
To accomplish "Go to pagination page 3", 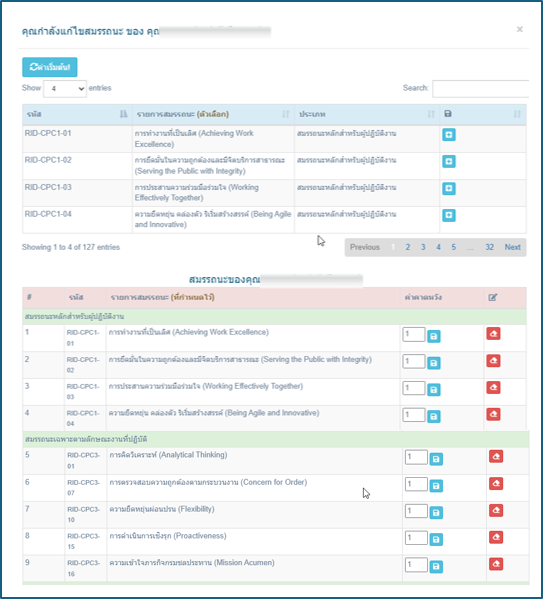I will [x=423, y=247].
